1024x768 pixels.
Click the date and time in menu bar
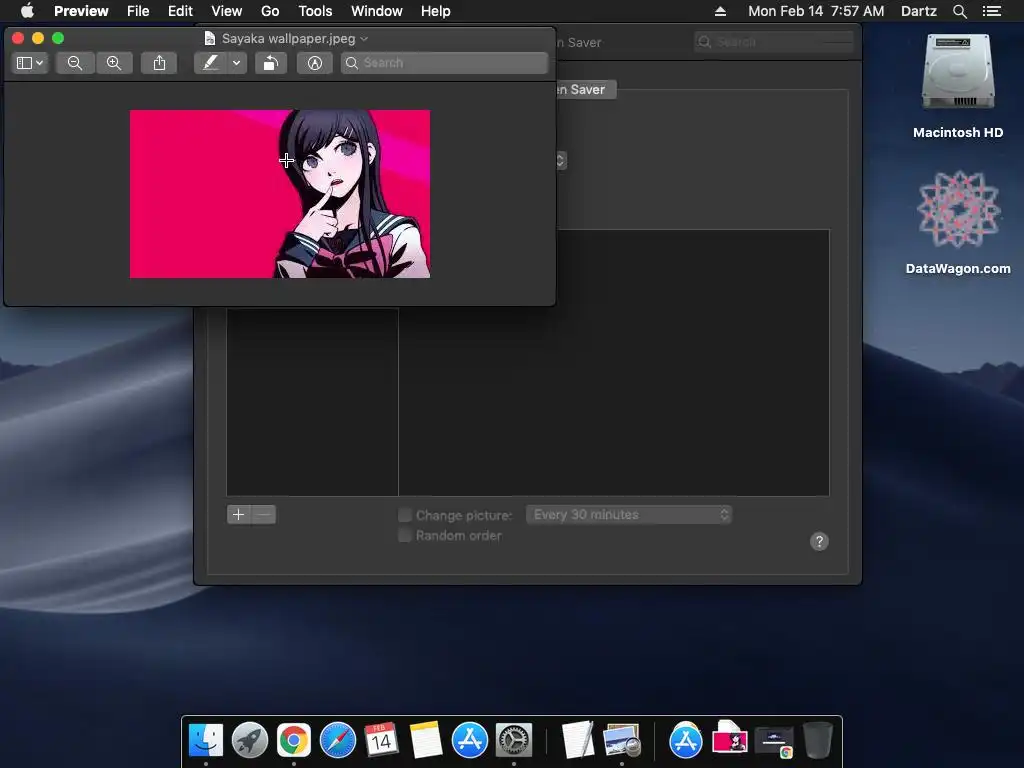click(816, 11)
